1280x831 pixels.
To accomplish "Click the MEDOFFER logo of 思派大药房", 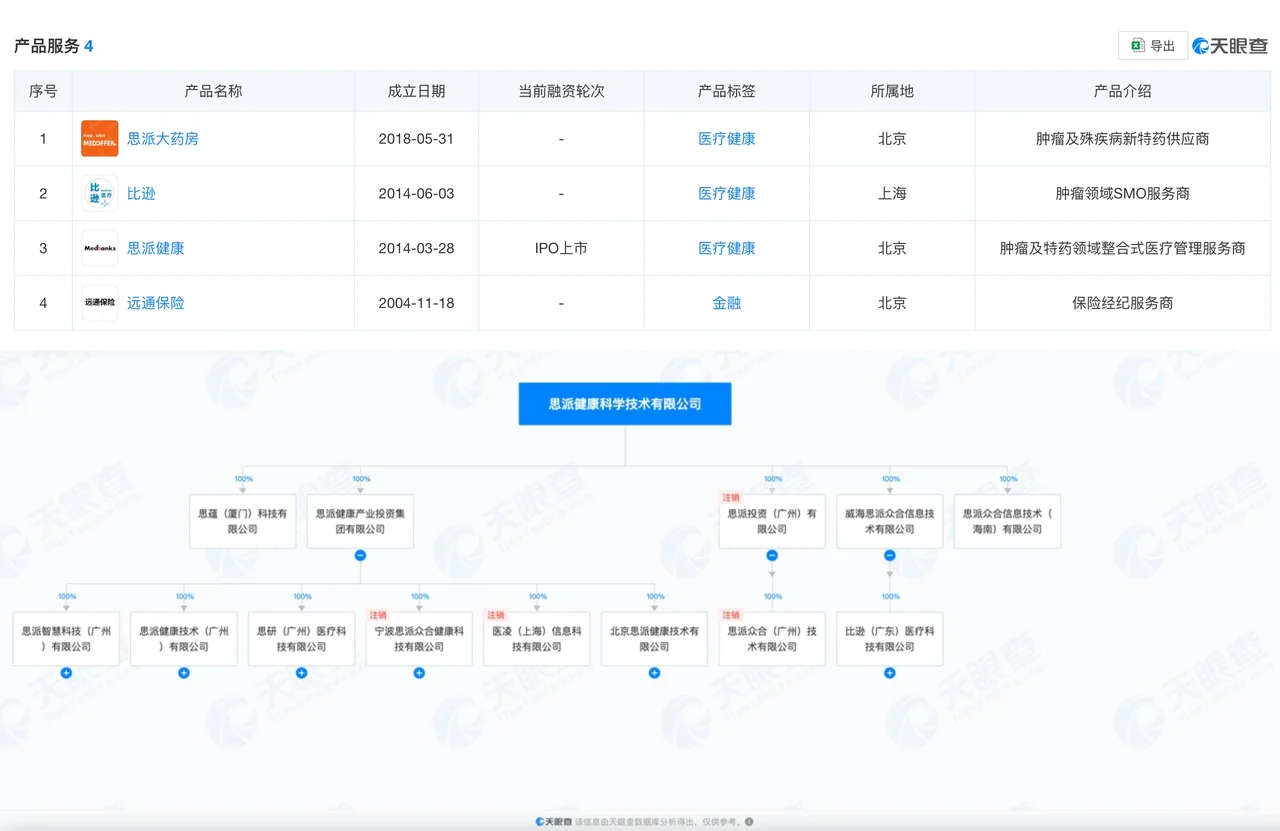I will click(x=99, y=139).
